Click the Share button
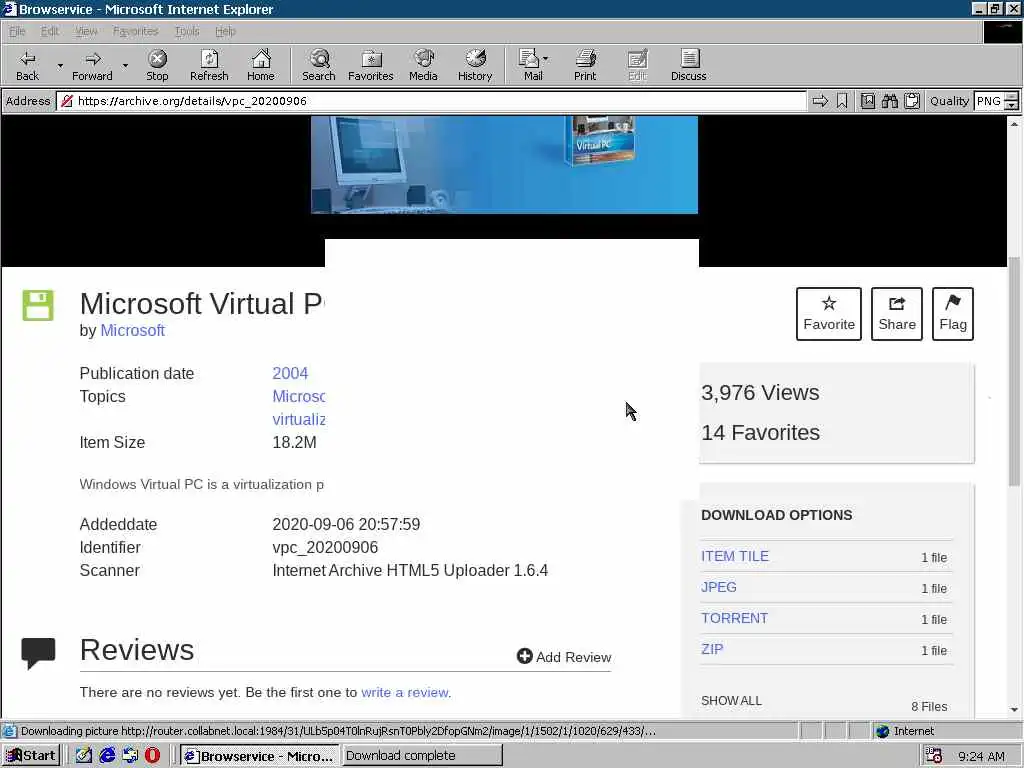The image size is (1024, 768). tap(897, 314)
